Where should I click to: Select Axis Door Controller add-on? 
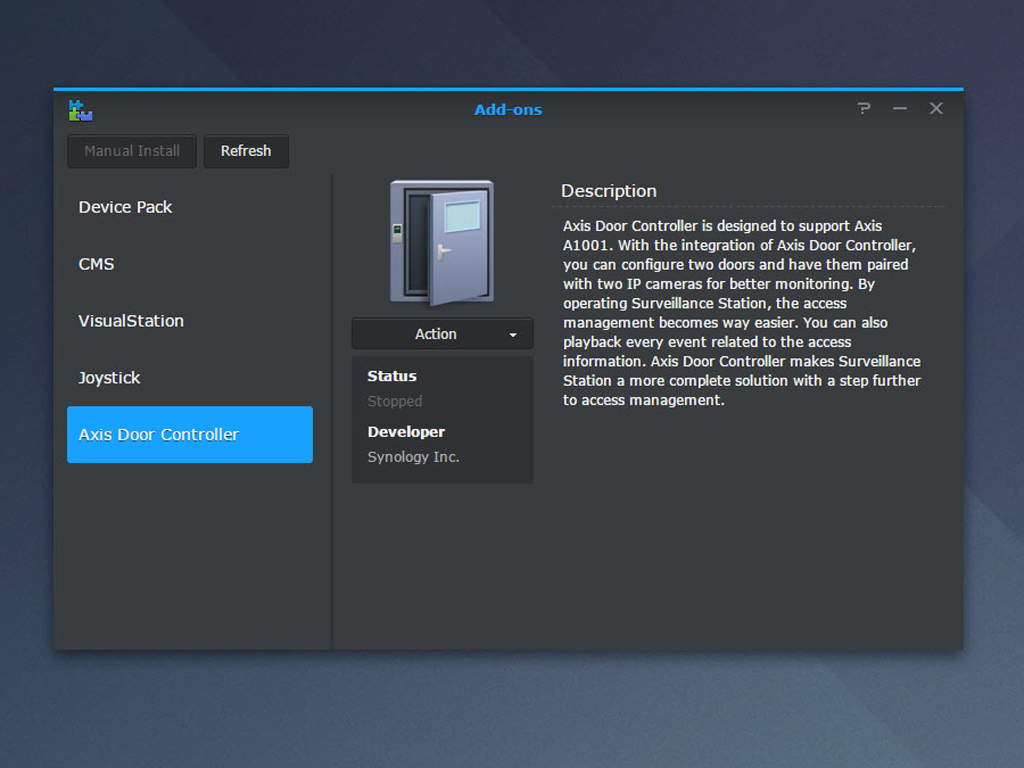(x=190, y=434)
